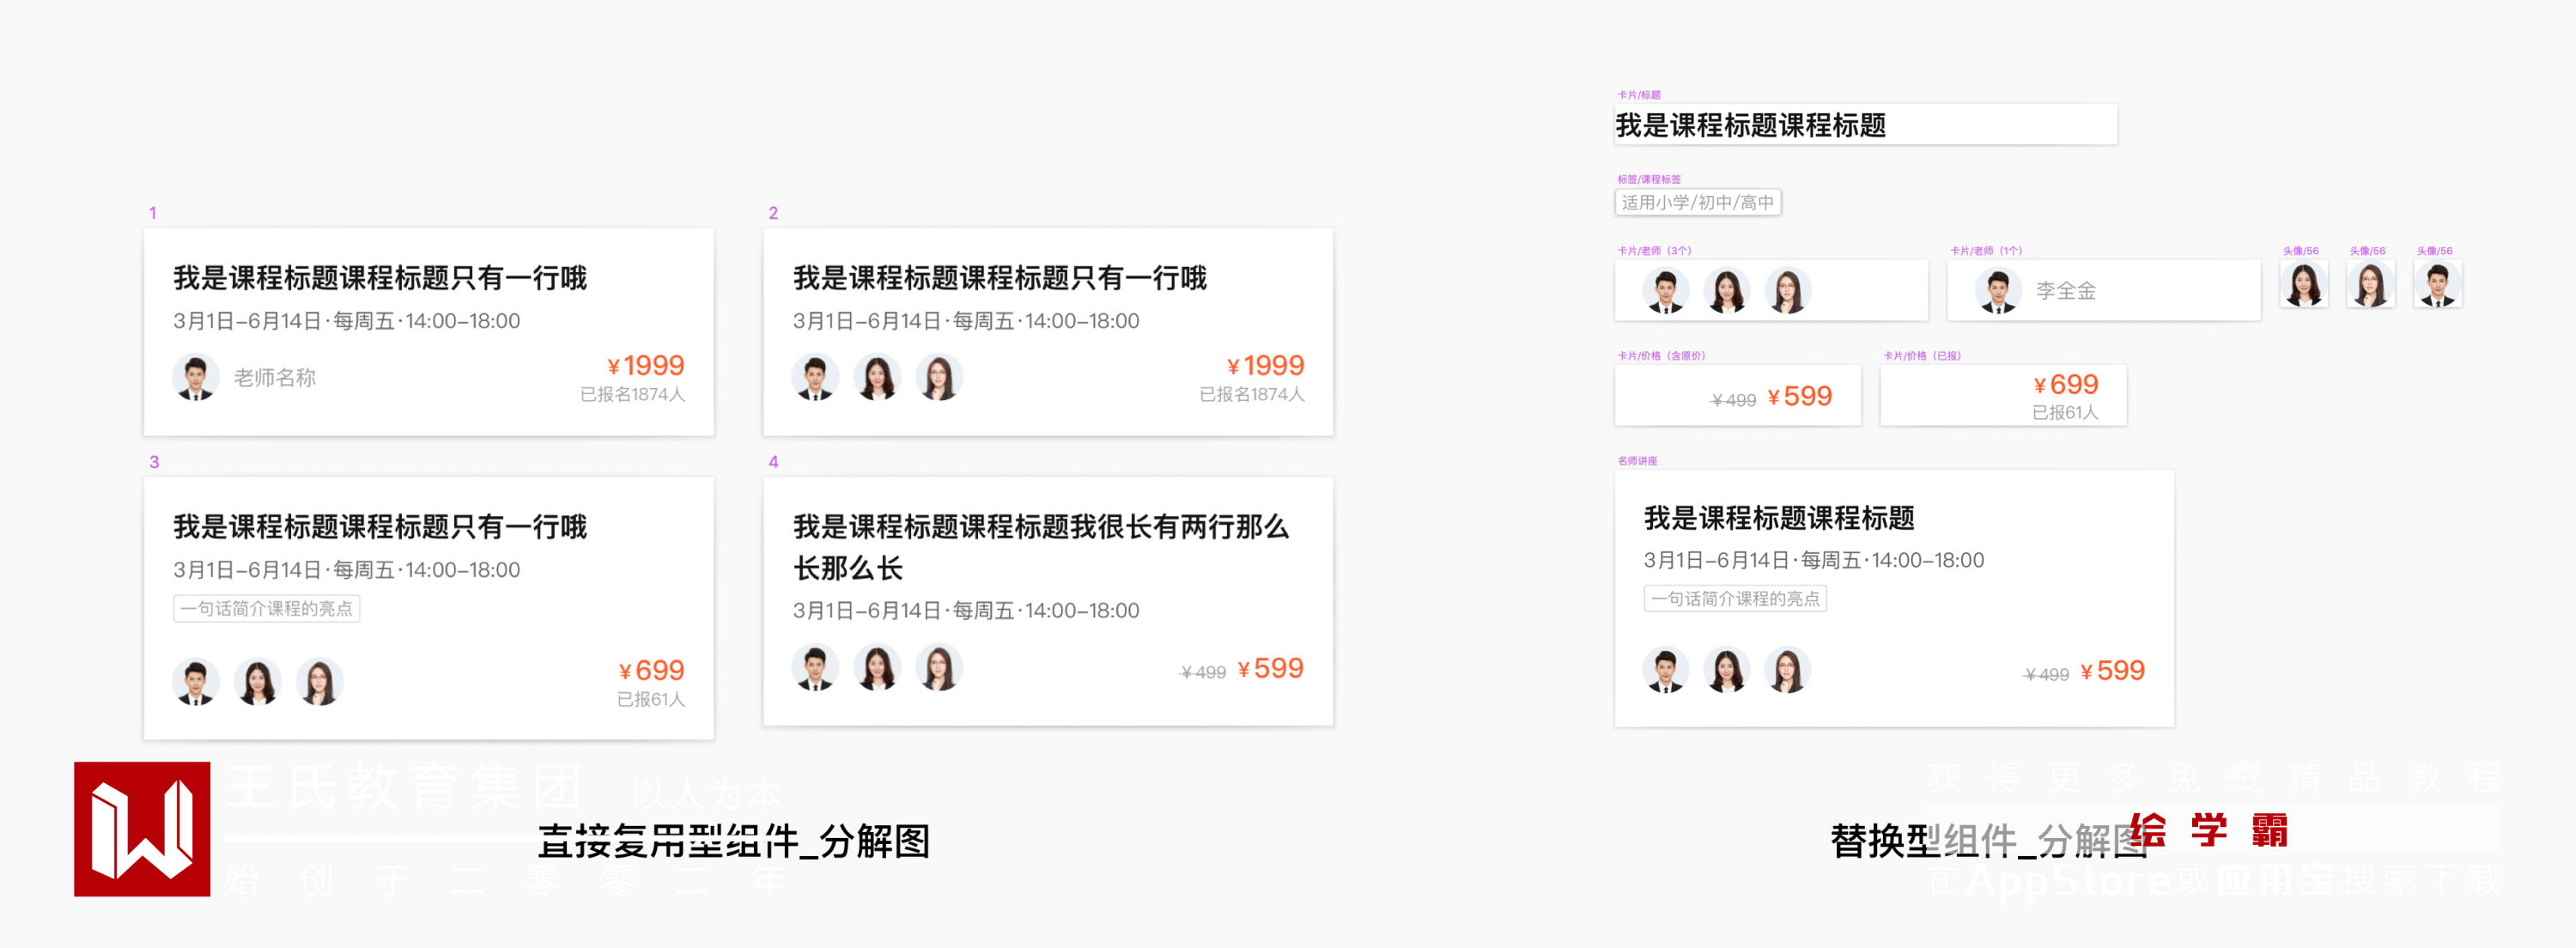Click the 适用小学/初中/高中 tag
2576x948 pixels.
(x=1697, y=202)
